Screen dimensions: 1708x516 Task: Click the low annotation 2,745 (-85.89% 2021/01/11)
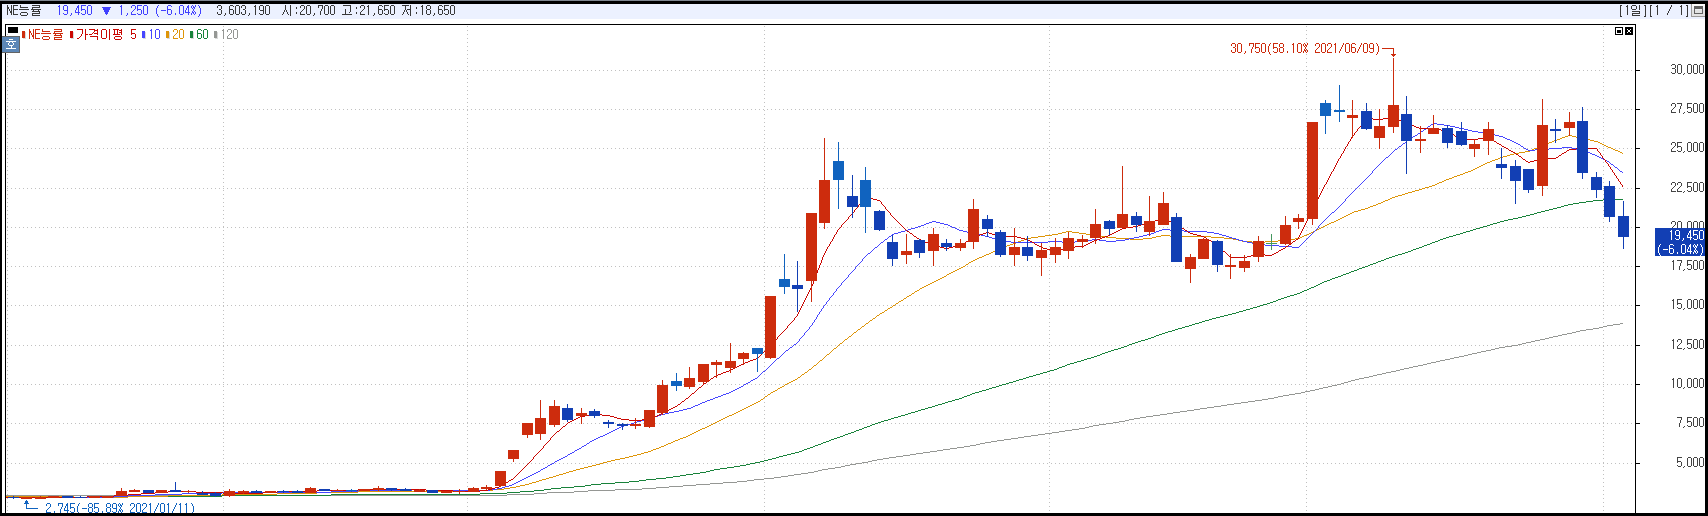tap(120, 508)
